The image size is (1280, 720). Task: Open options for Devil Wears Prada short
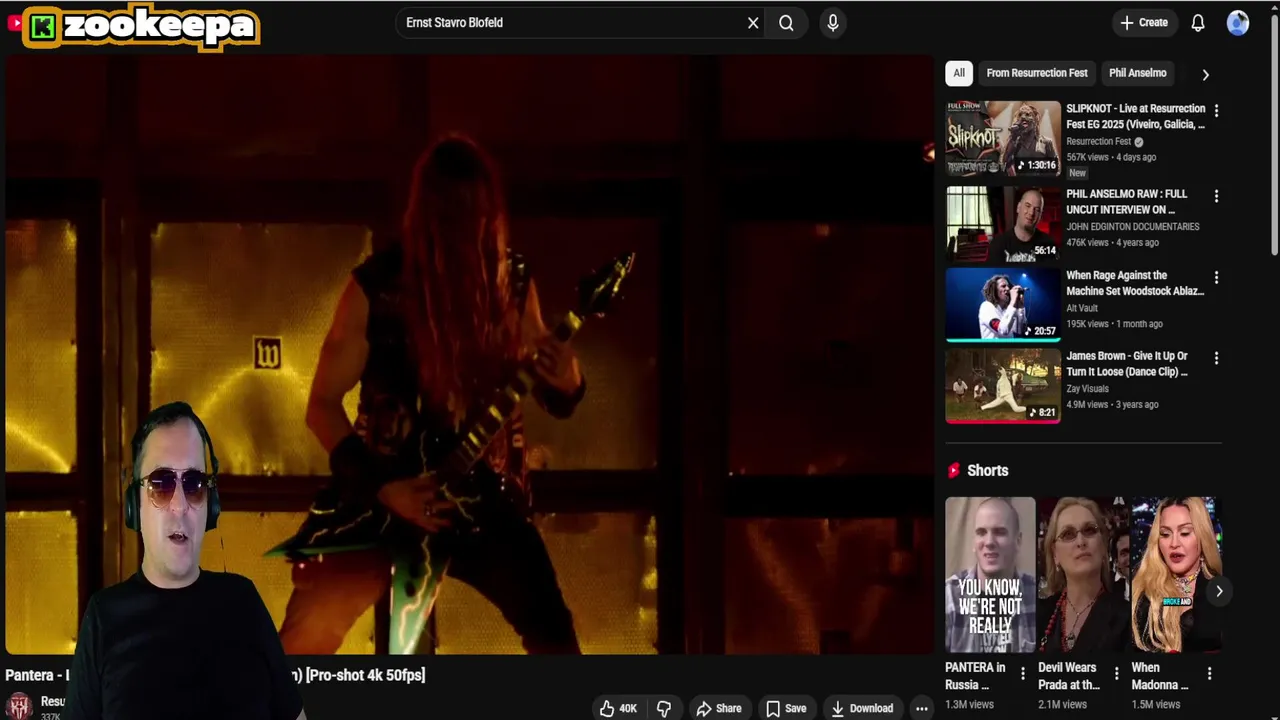(x=1116, y=674)
